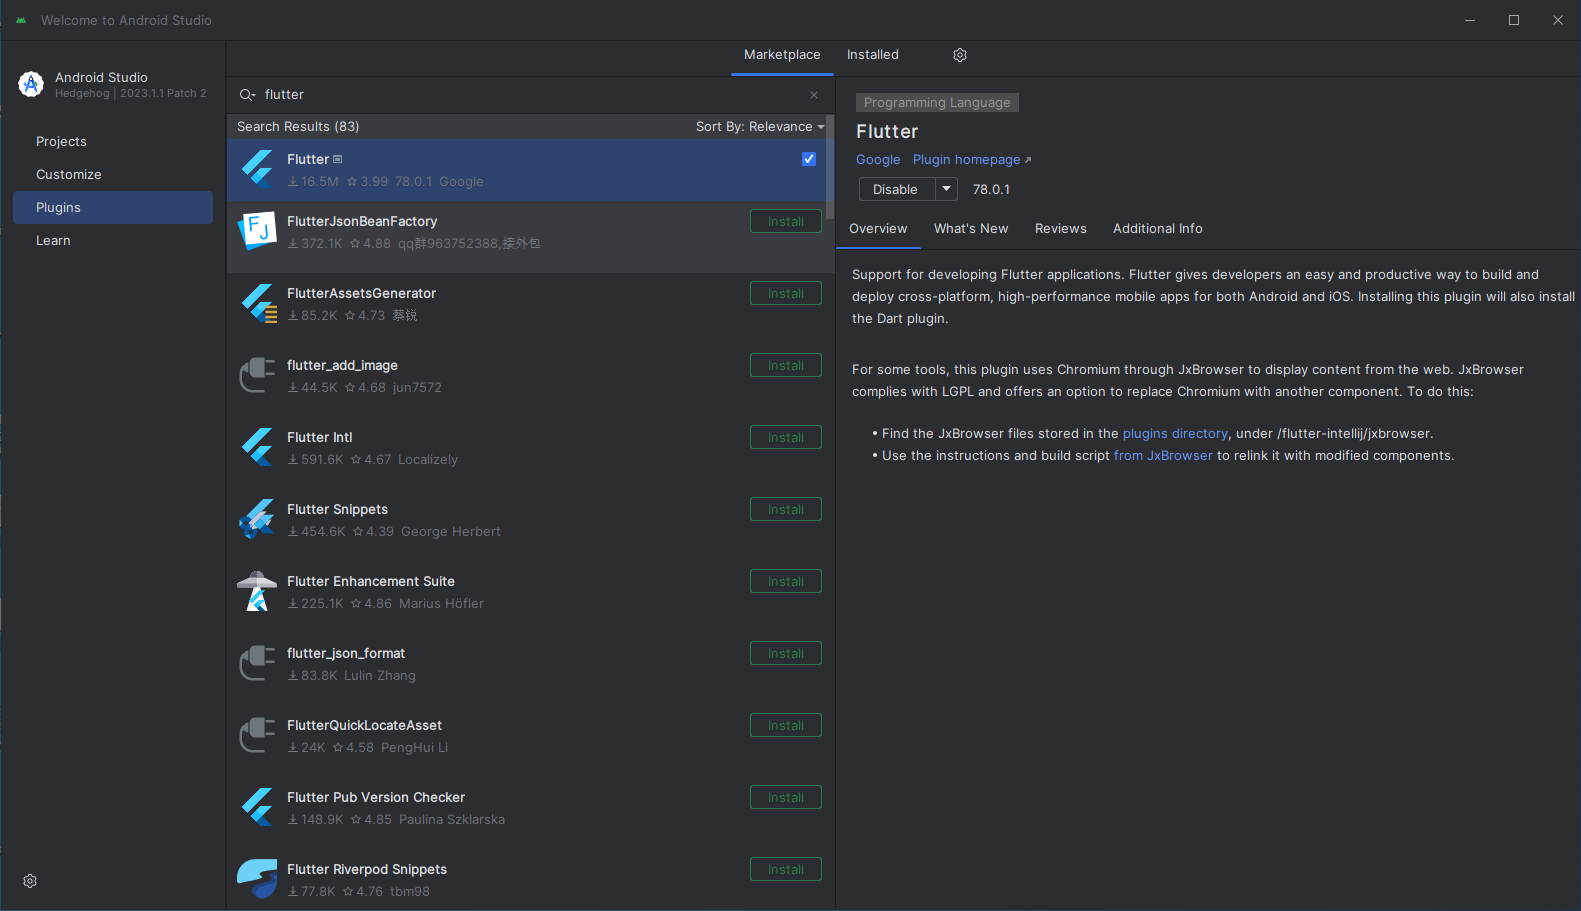Open the plugin manager gear menu
This screenshot has width=1581, height=911.
[x=960, y=55]
